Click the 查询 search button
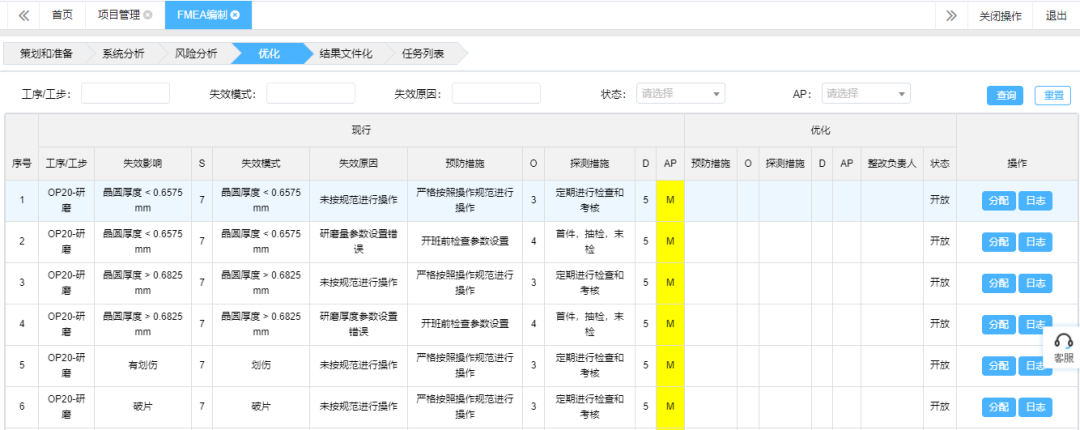The width and height of the screenshot is (1080, 430). click(1005, 95)
